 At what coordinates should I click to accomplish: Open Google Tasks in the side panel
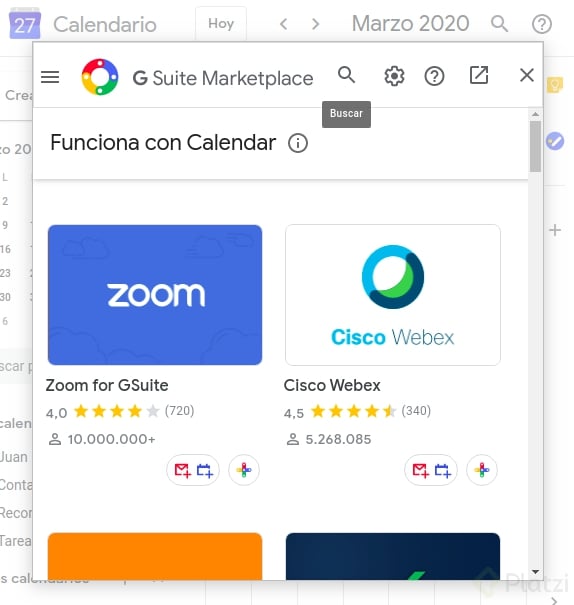(555, 141)
